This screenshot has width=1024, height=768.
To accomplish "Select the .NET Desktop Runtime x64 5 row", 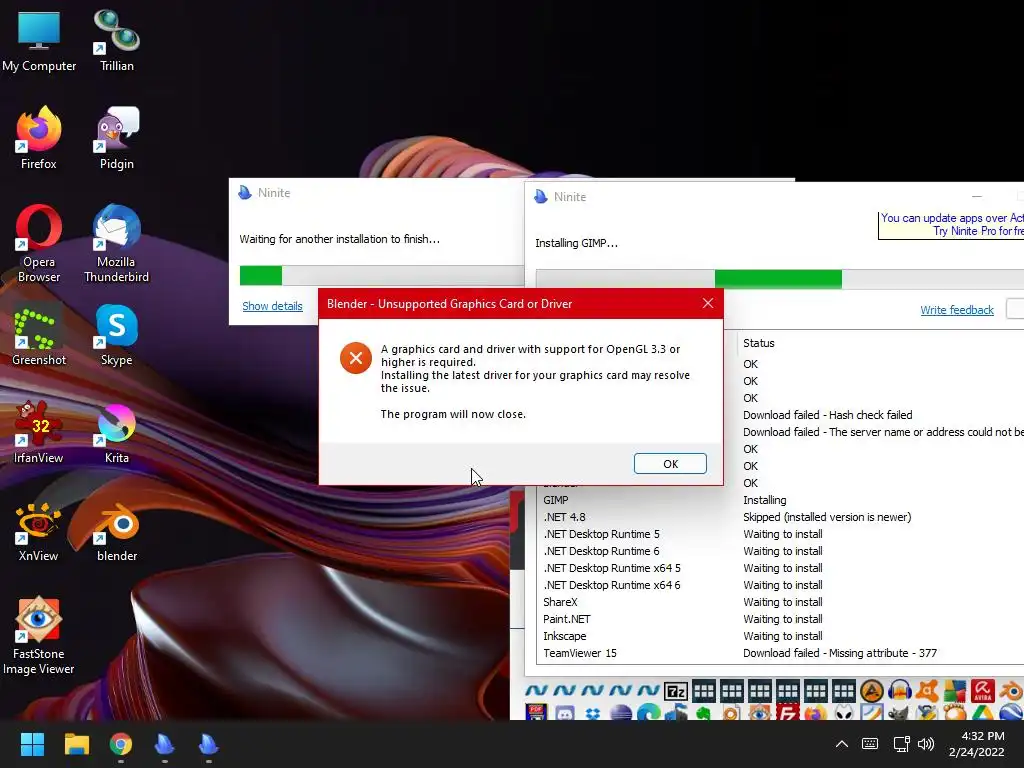I will click(780, 568).
